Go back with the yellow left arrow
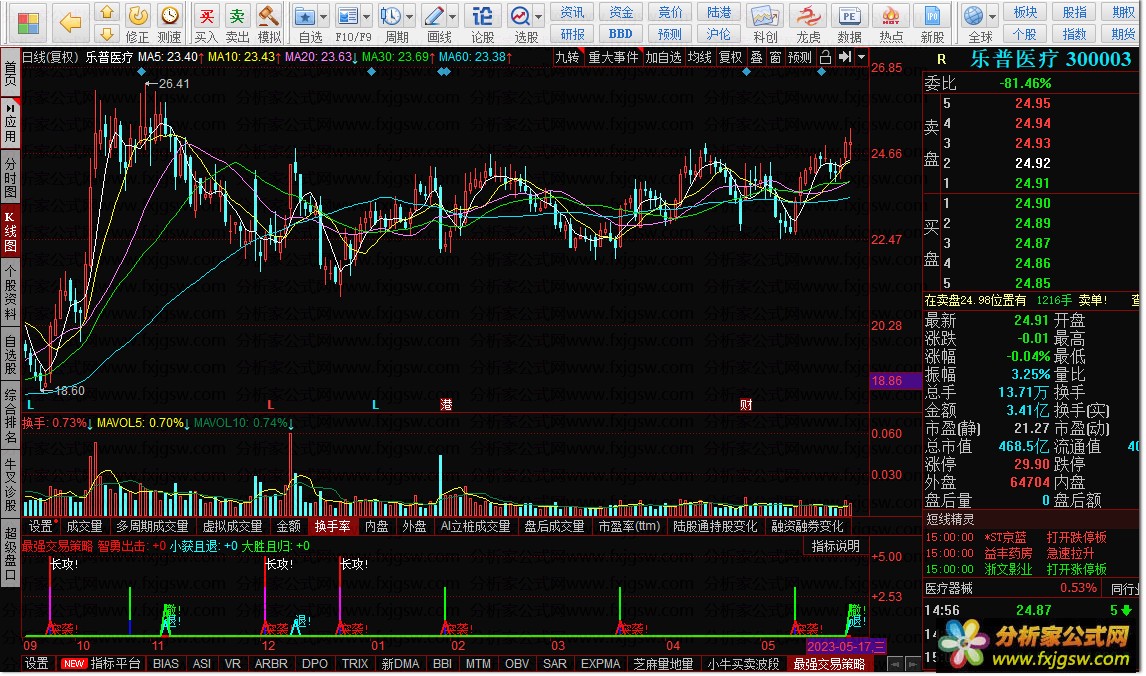The width and height of the screenshot is (1146, 676). coord(70,22)
